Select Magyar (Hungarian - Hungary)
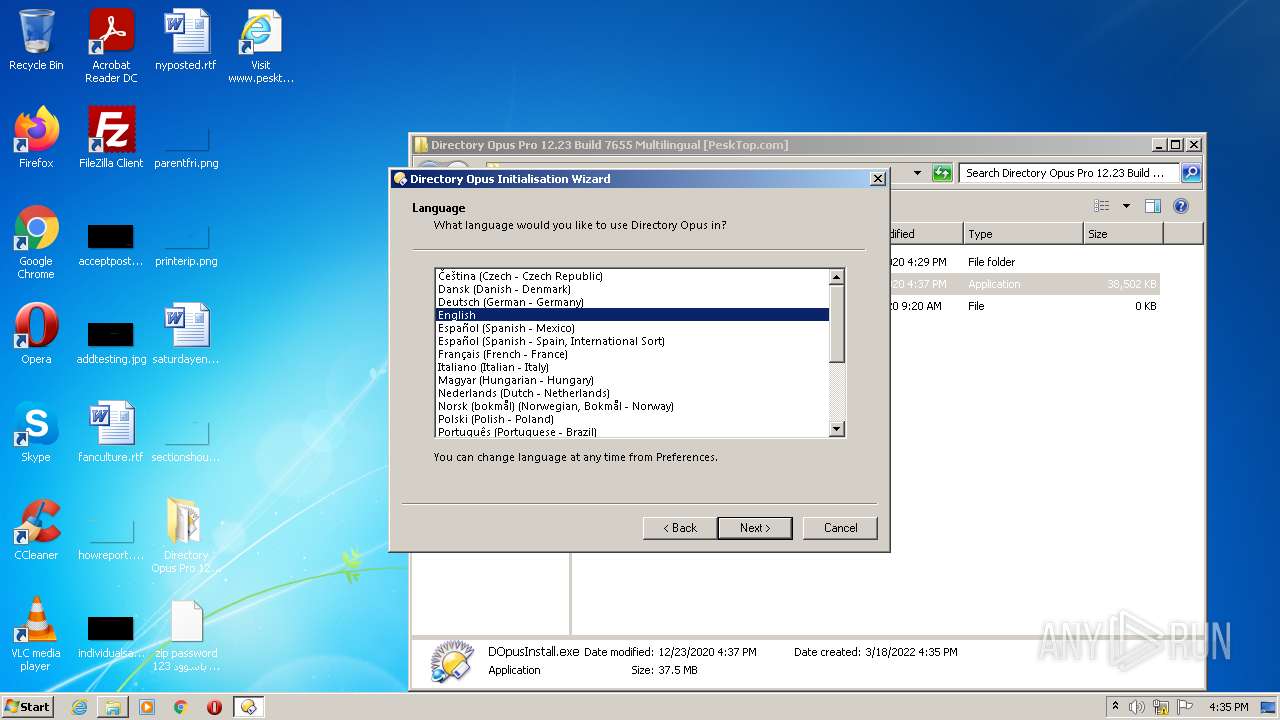Image resolution: width=1280 pixels, height=720 pixels. pyautogui.click(x=632, y=380)
